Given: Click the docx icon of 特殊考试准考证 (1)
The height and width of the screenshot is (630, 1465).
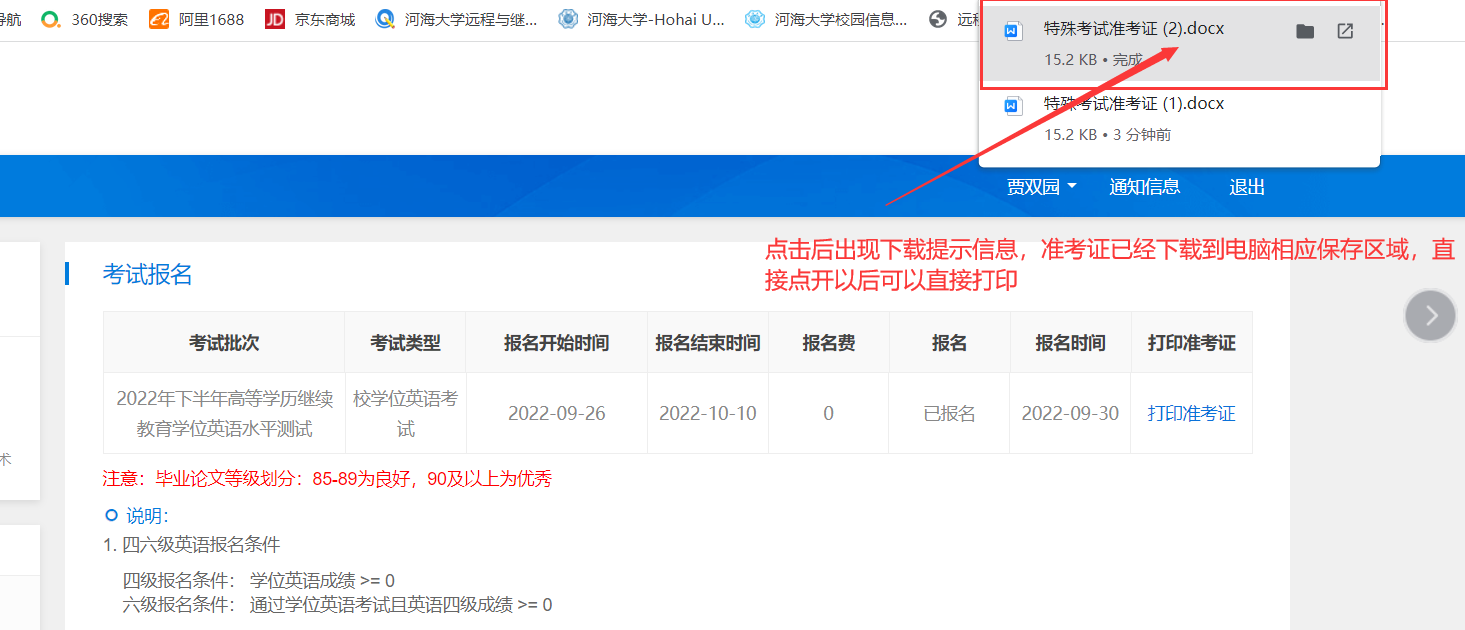Looking at the screenshot, I should point(1013,105).
